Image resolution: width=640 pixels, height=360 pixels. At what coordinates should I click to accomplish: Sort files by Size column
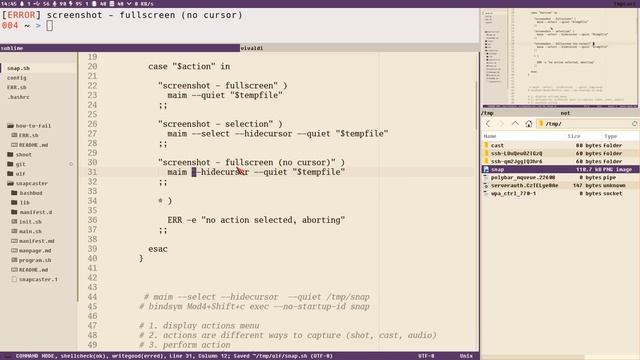[573, 136]
